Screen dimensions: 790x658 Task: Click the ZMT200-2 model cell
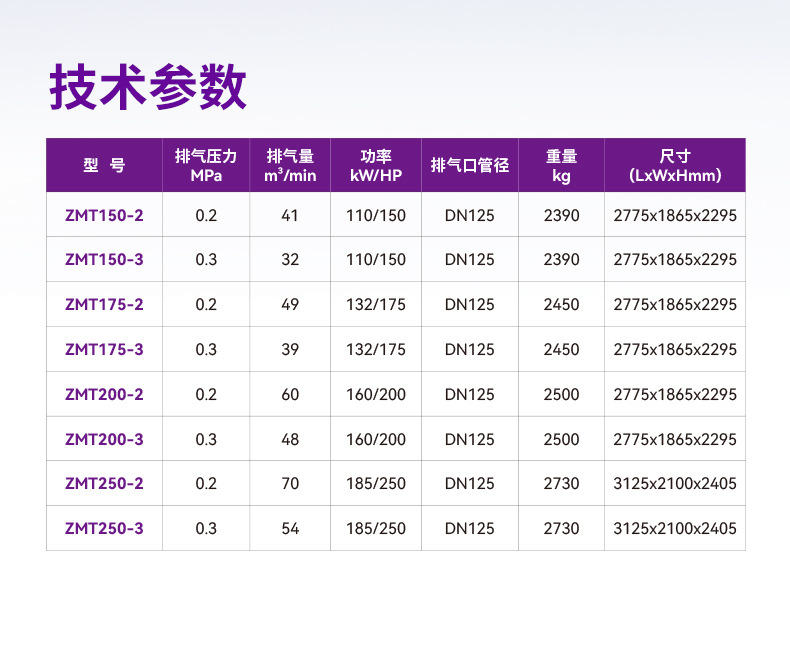pyautogui.click(x=104, y=394)
